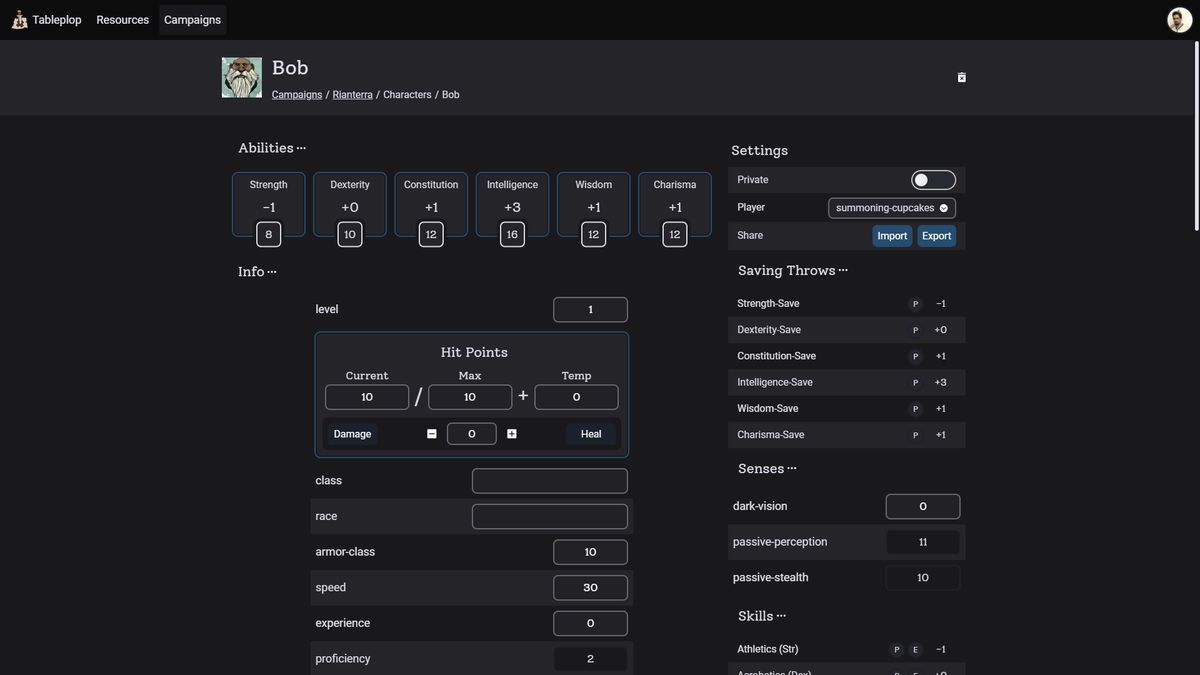Image resolution: width=1200 pixels, height=675 pixels.
Task: Open the Campaigns menu in top bar
Action: pyautogui.click(x=192, y=20)
